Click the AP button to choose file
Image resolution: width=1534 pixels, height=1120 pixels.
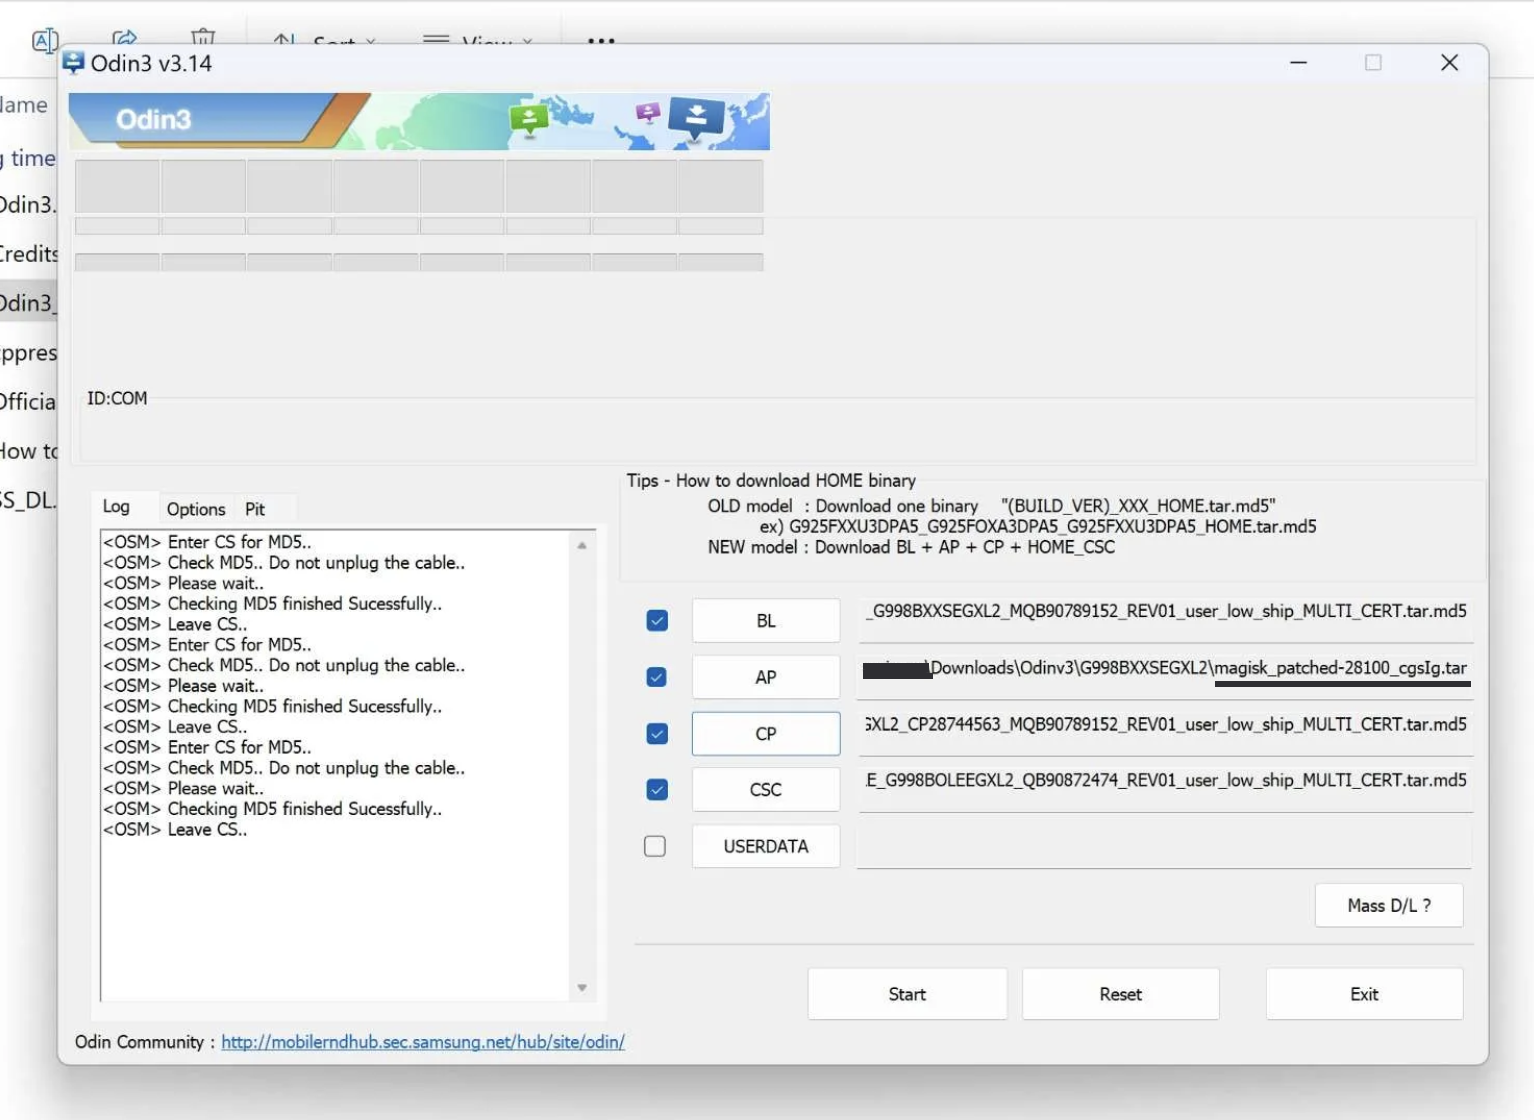pos(766,677)
